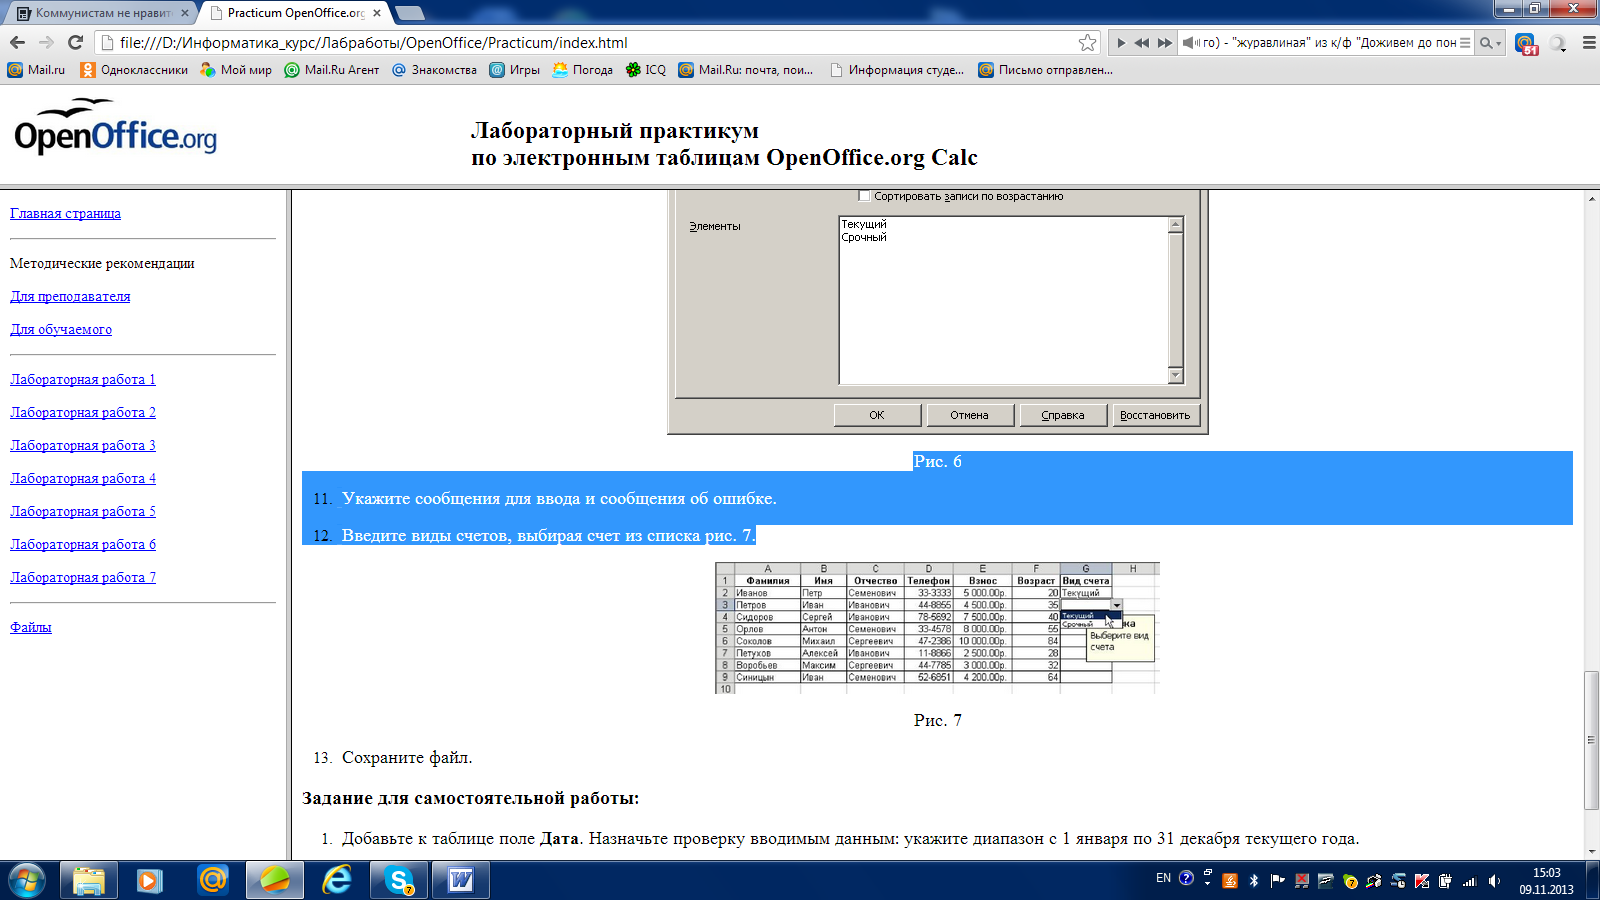Open the Погода bookmark
Viewport: 1600px width, 900px height.
point(582,70)
